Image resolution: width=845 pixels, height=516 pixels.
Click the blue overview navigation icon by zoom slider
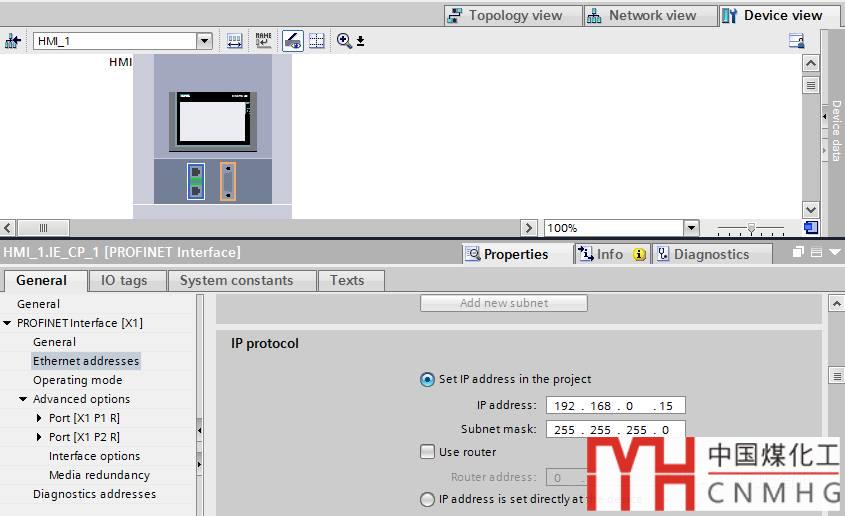[811, 228]
